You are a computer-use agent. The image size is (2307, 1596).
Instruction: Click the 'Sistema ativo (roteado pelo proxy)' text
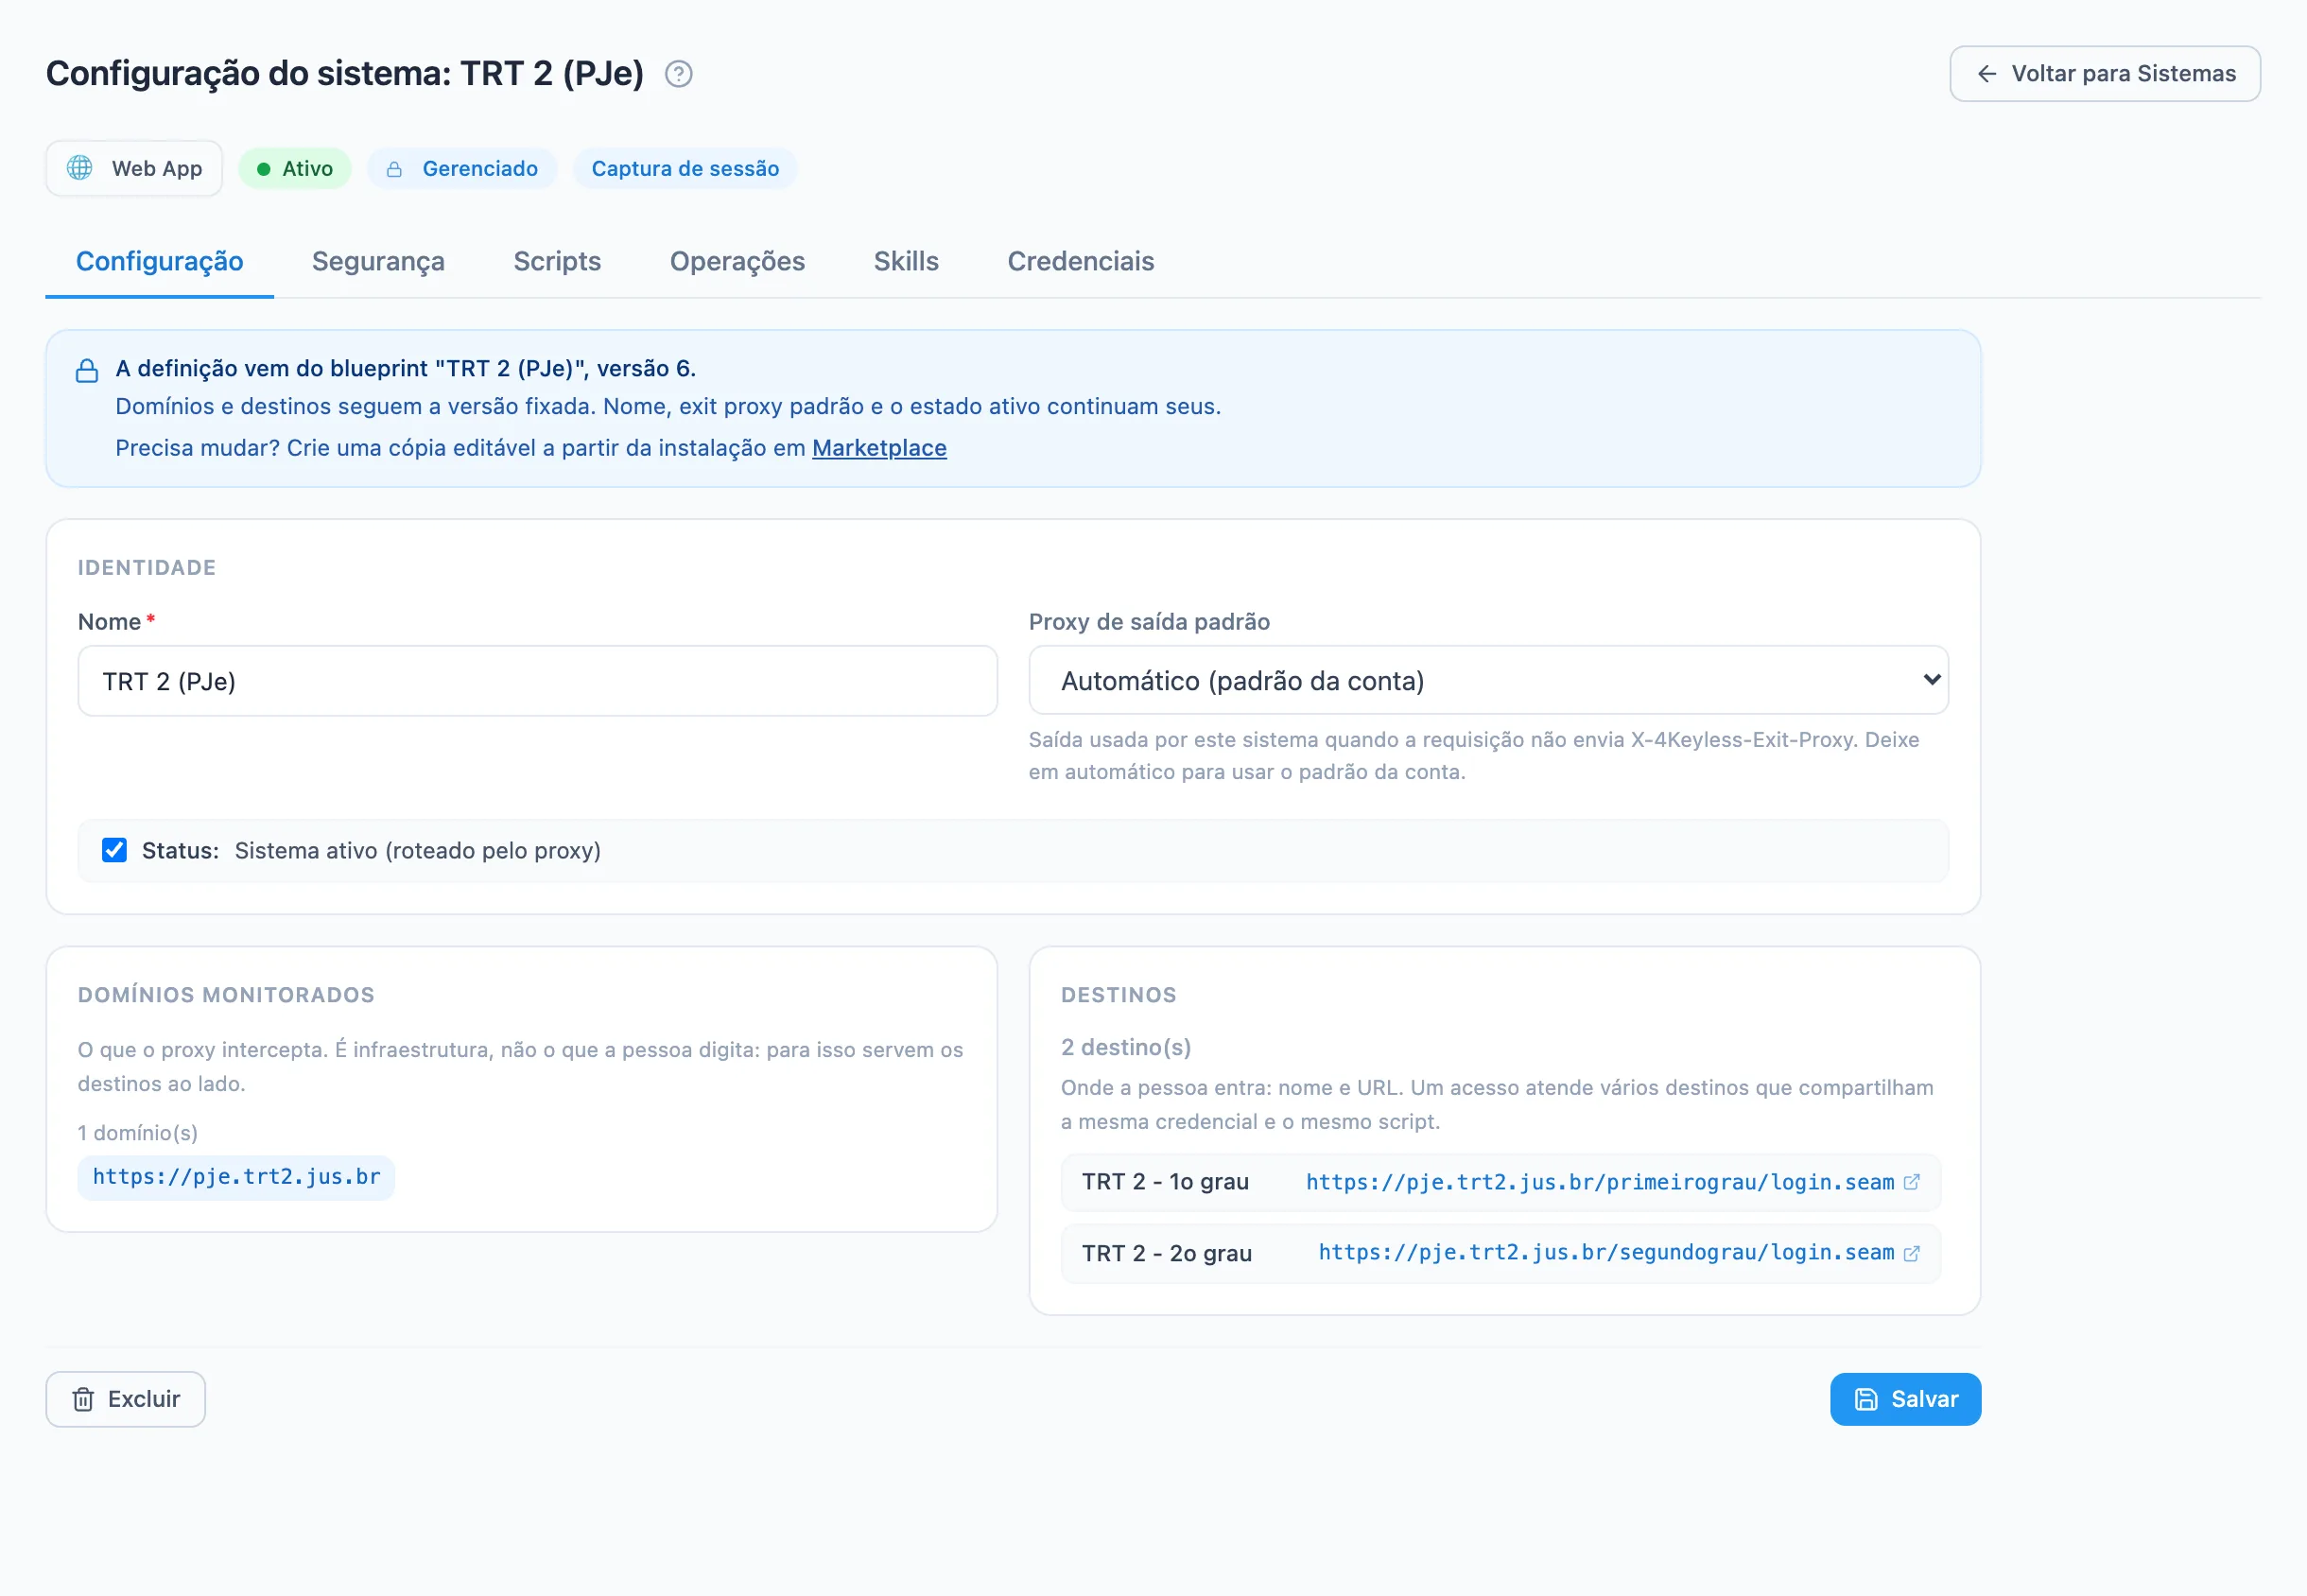pyautogui.click(x=418, y=850)
